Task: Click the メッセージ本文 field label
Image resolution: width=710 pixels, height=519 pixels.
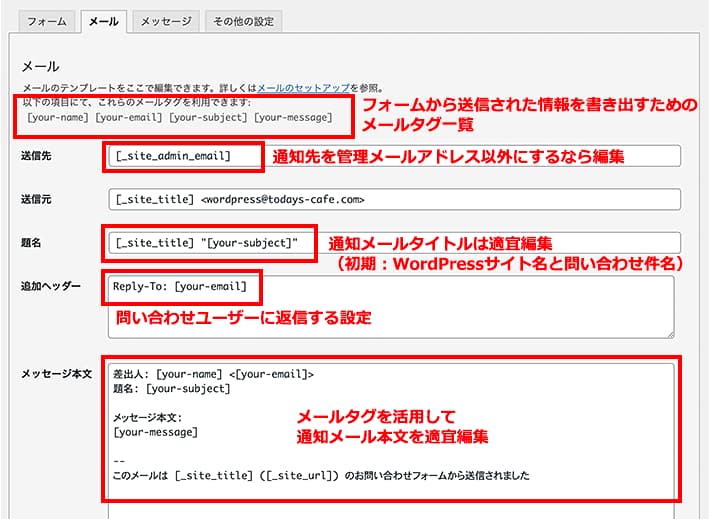Action: 57,374
